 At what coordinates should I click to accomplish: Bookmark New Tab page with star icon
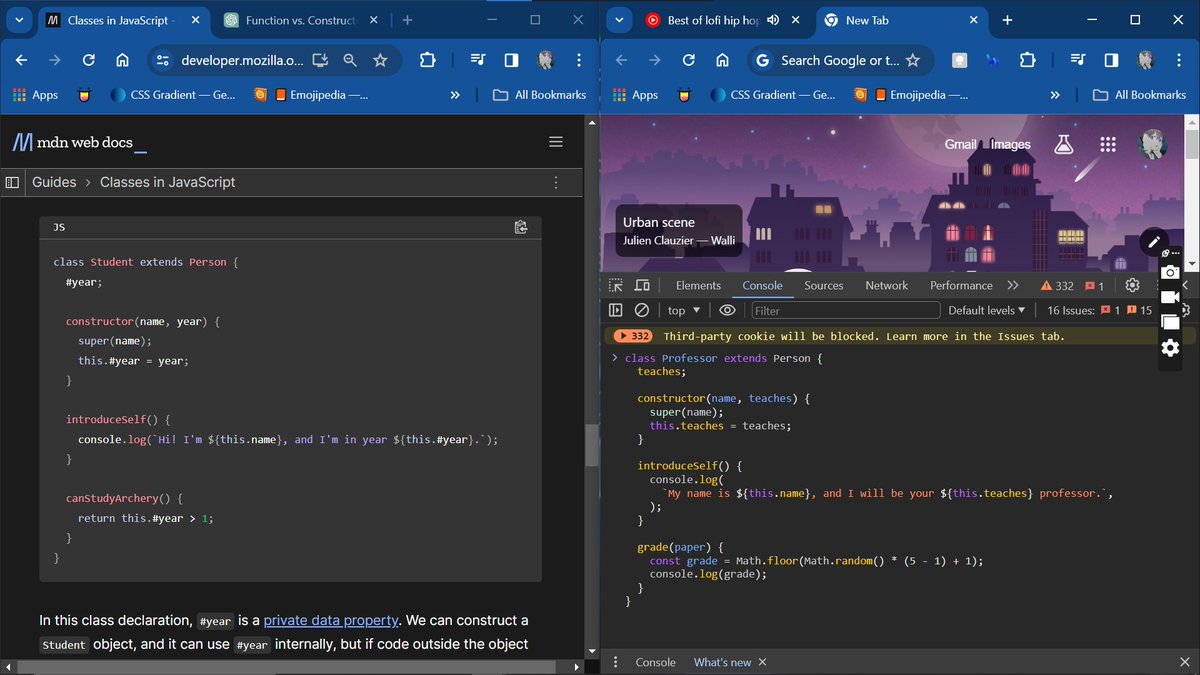pyautogui.click(x=913, y=60)
